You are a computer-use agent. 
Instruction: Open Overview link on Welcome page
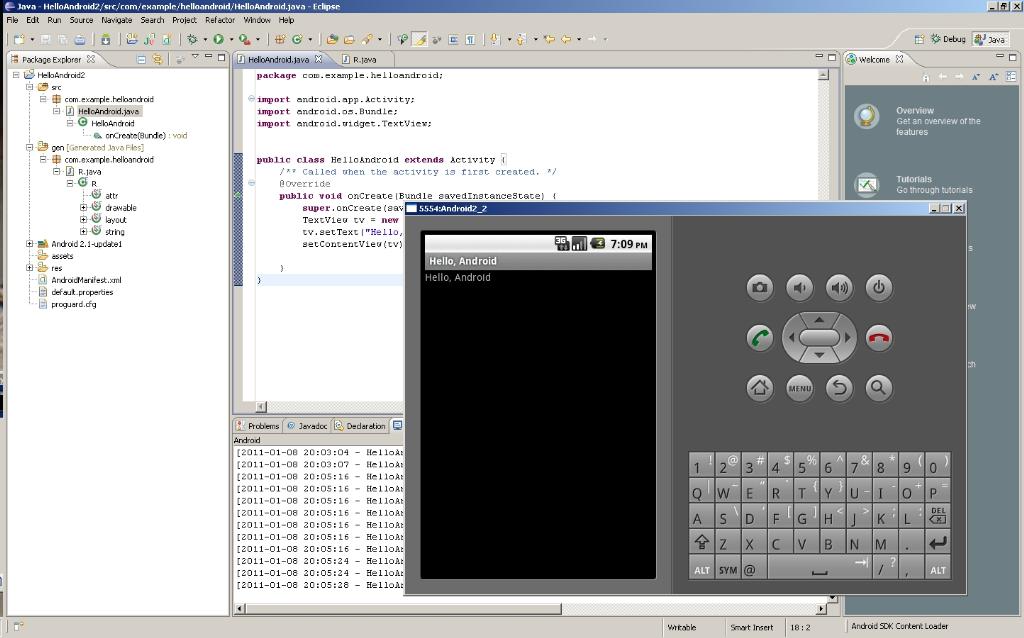coord(914,110)
